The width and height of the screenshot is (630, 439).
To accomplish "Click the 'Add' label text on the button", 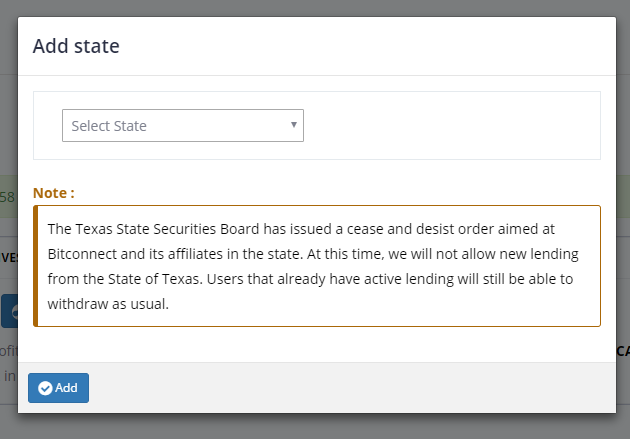I will point(67,388).
